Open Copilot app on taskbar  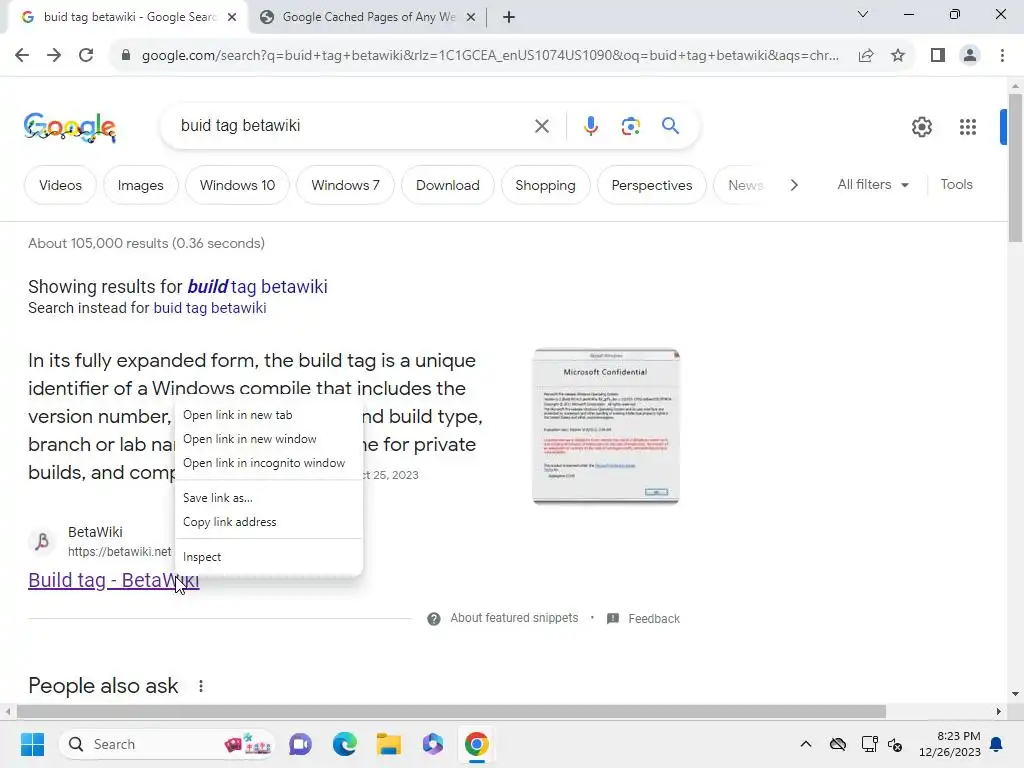(432, 744)
